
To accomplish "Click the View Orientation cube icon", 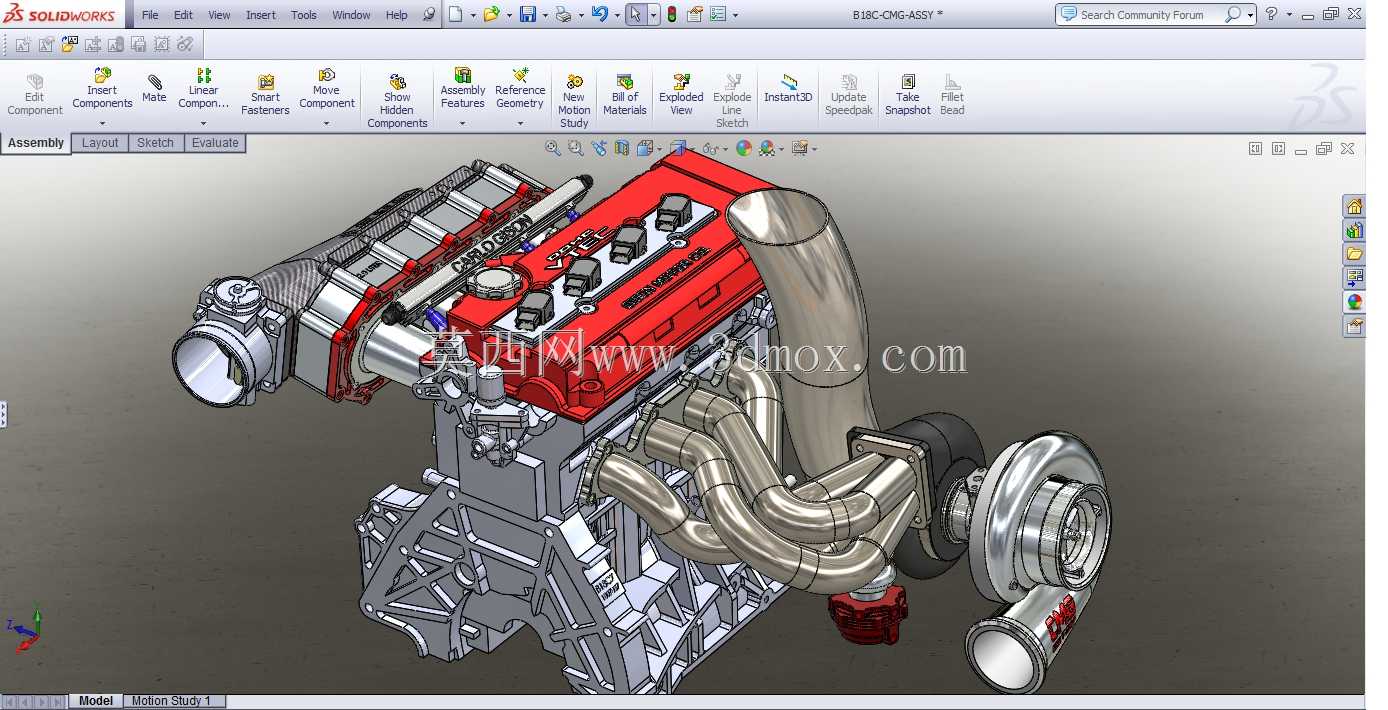I will point(645,148).
